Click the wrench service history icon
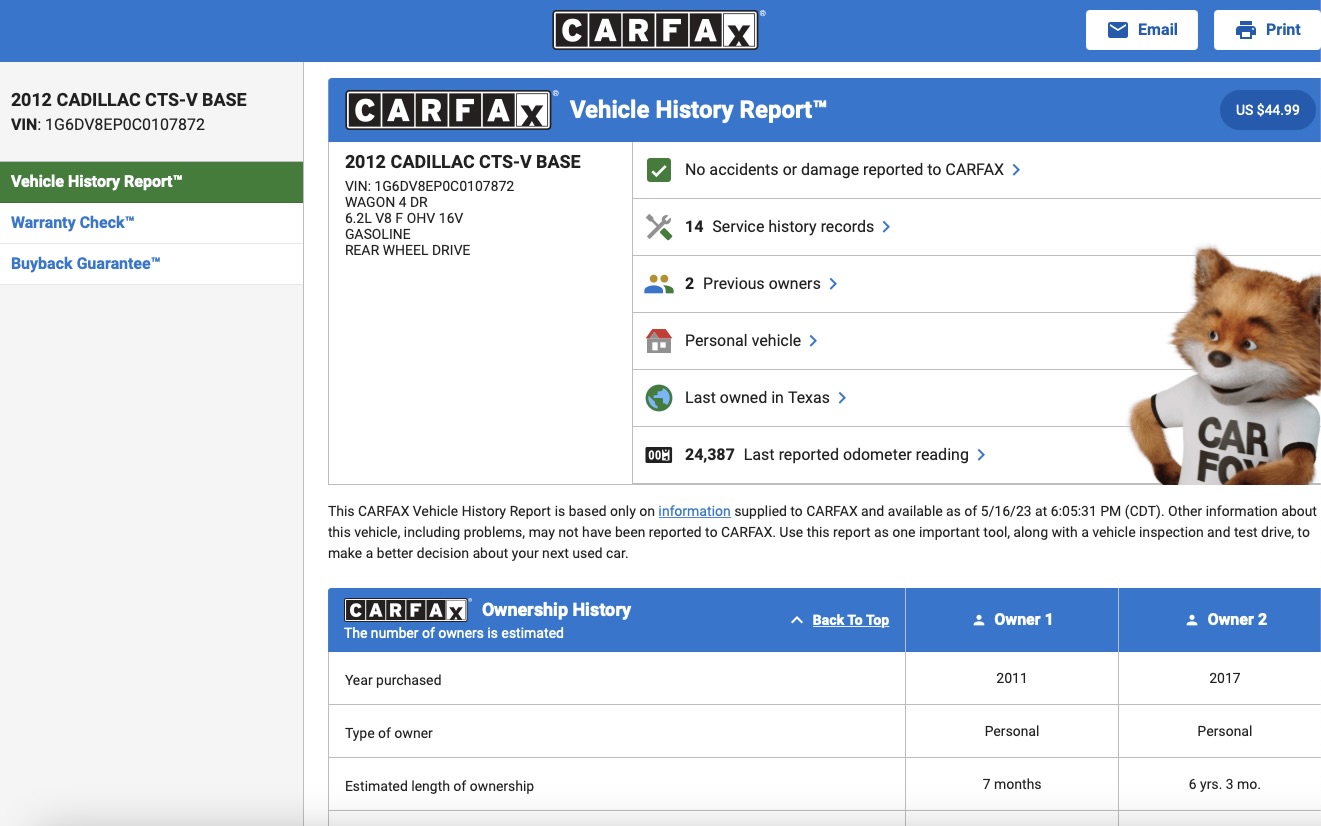 click(x=658, y=227)
